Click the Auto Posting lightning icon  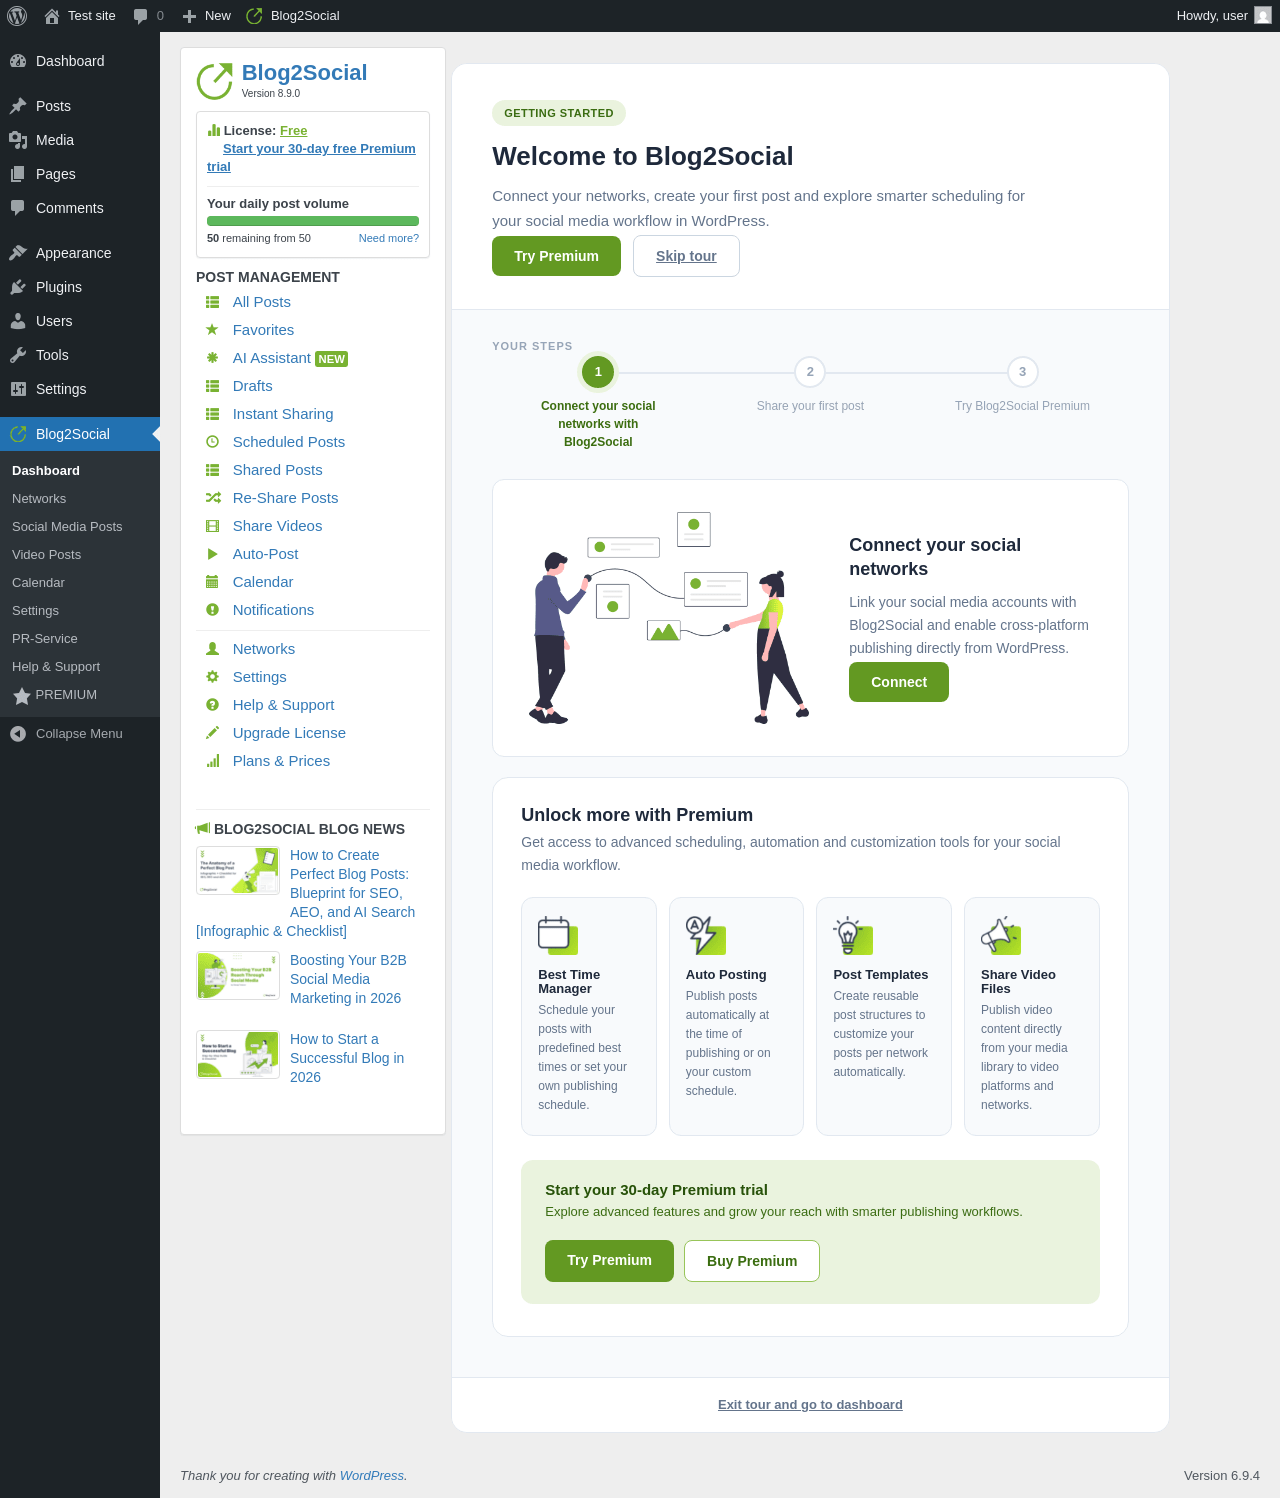(705, 935)
